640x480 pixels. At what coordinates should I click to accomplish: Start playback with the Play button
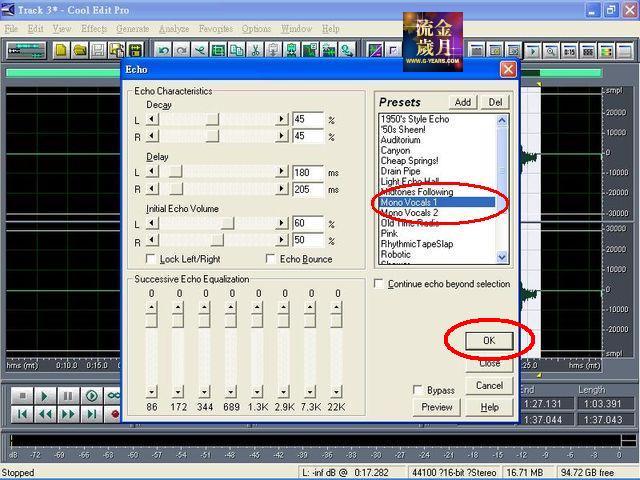pyautogui.click(x=44, y=396)
